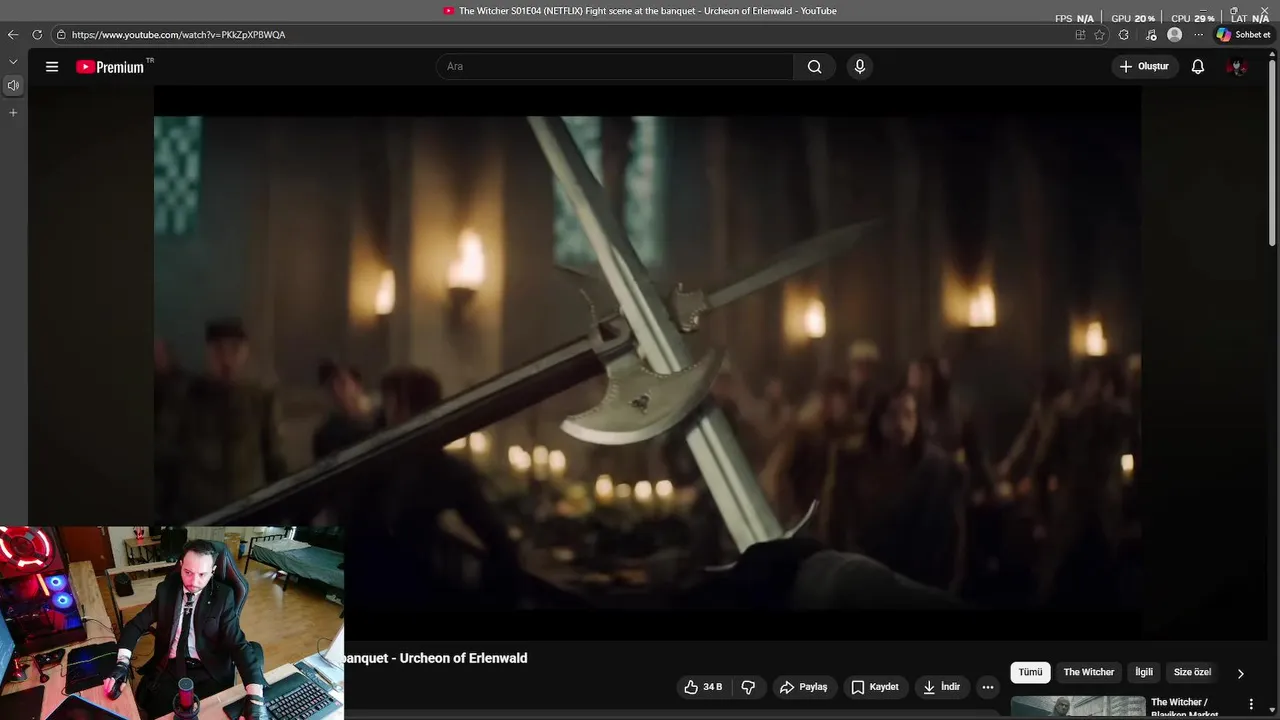Click scrollbar down arrow
The width and height of the screenshot is (1280, 720).
pyautogui.click(x=1272, y=712)
